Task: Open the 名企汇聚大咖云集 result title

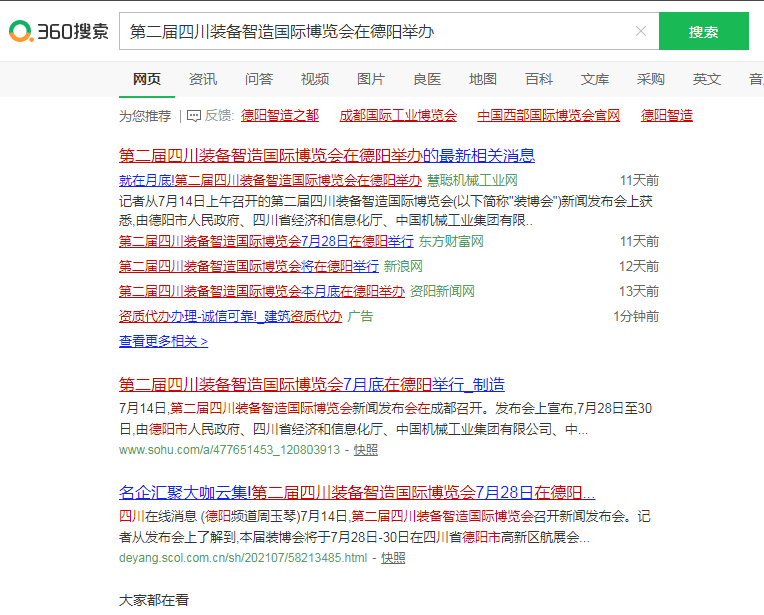Action: click(357, 493)
